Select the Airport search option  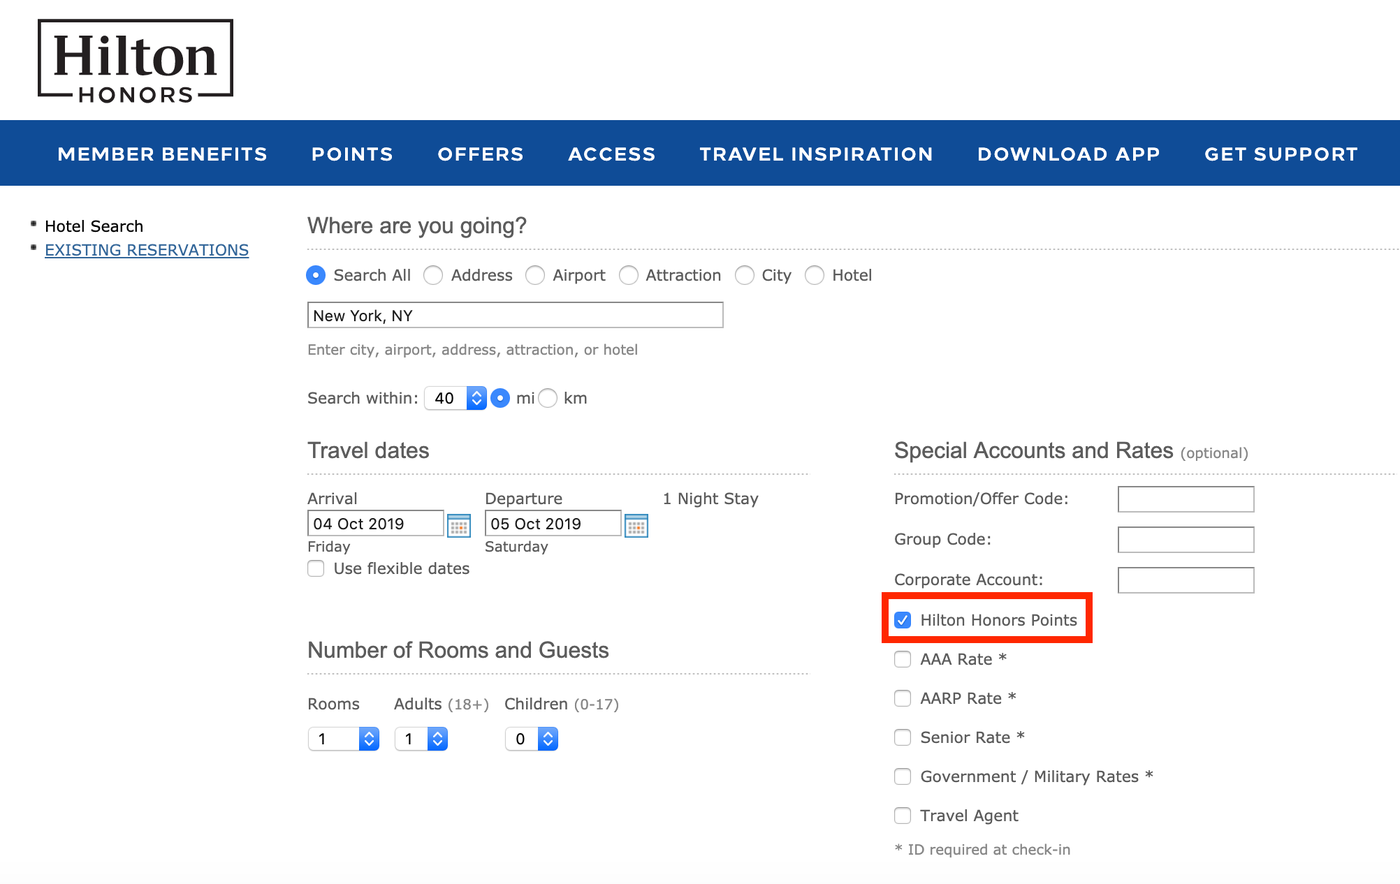tap(535, 274)
